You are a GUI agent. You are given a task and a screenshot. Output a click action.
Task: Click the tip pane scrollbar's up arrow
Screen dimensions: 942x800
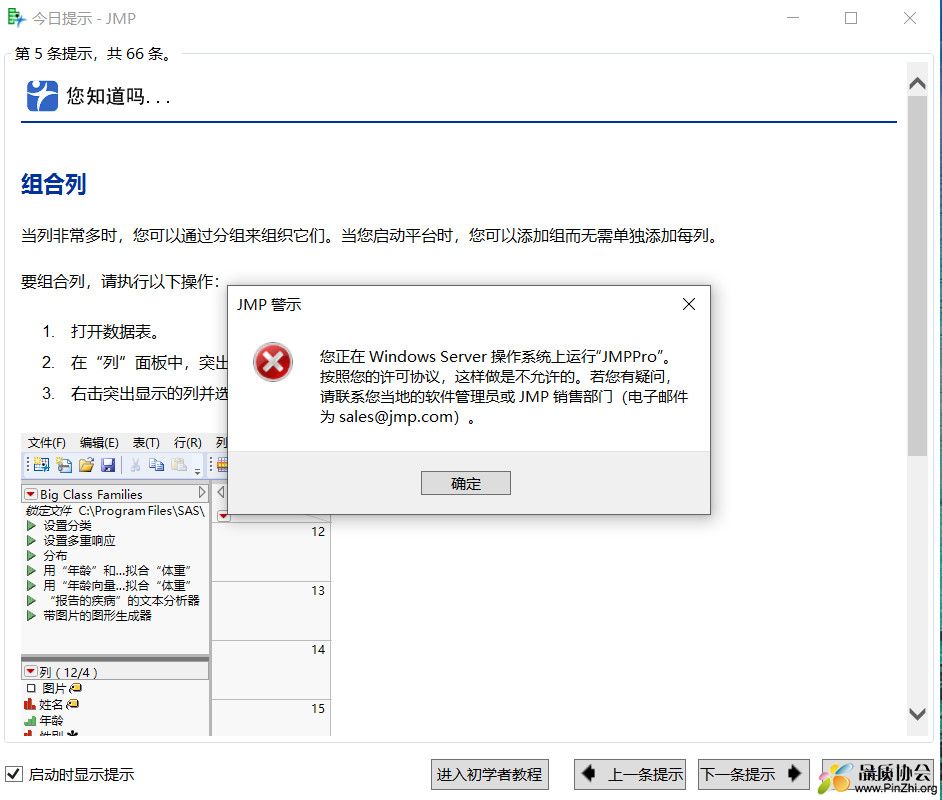(x=917, y=83)
